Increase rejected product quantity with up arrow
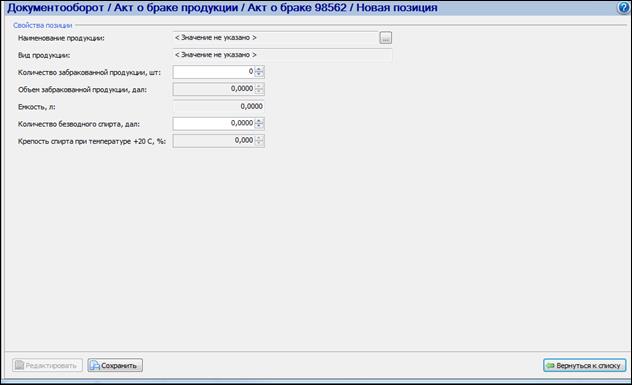This screenshot has width=632, height=385. tap(259, 69)
